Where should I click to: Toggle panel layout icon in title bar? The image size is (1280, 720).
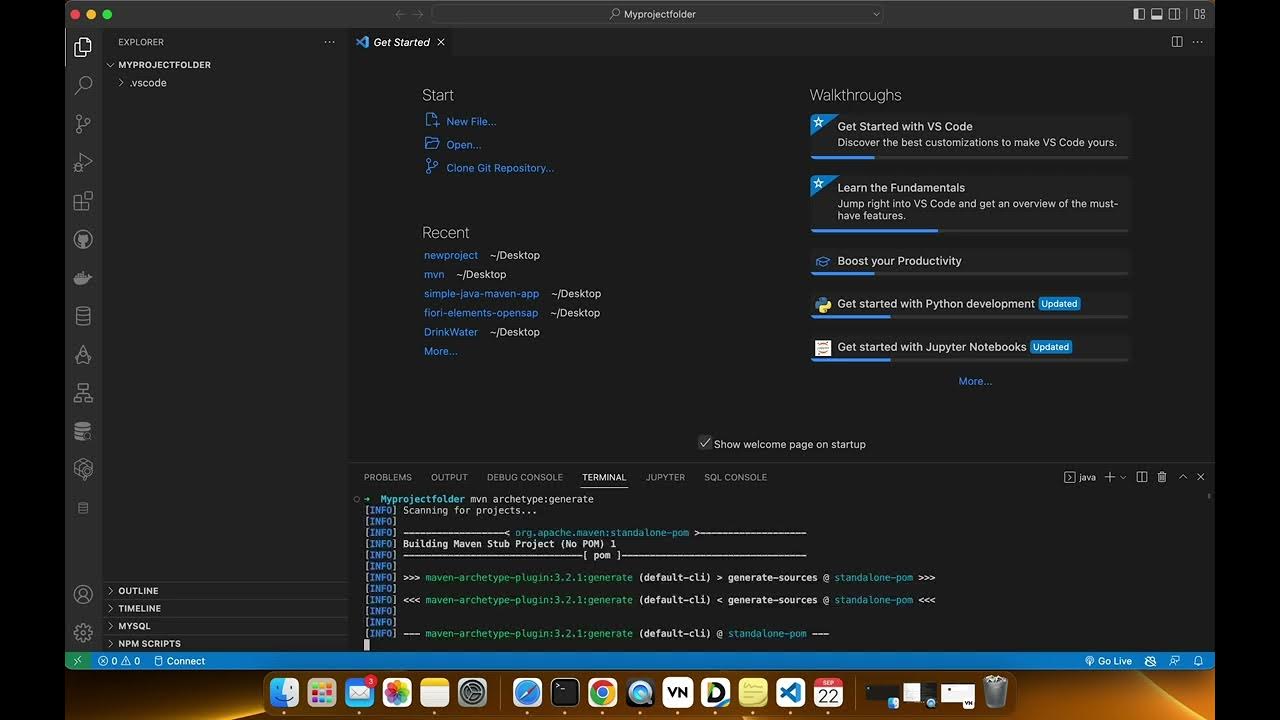point(1157,14)
